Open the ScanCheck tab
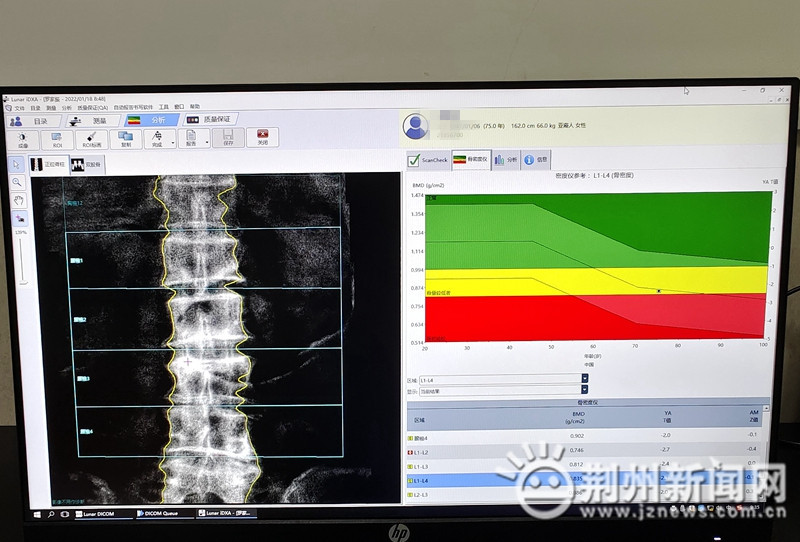Screen dimensions: 800x542 pyautogui.click(x=428, y=159)
